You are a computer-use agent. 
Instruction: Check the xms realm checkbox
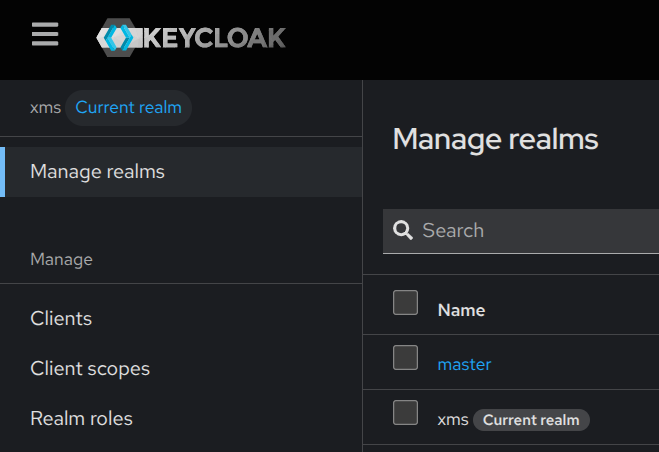pos(405,412)
